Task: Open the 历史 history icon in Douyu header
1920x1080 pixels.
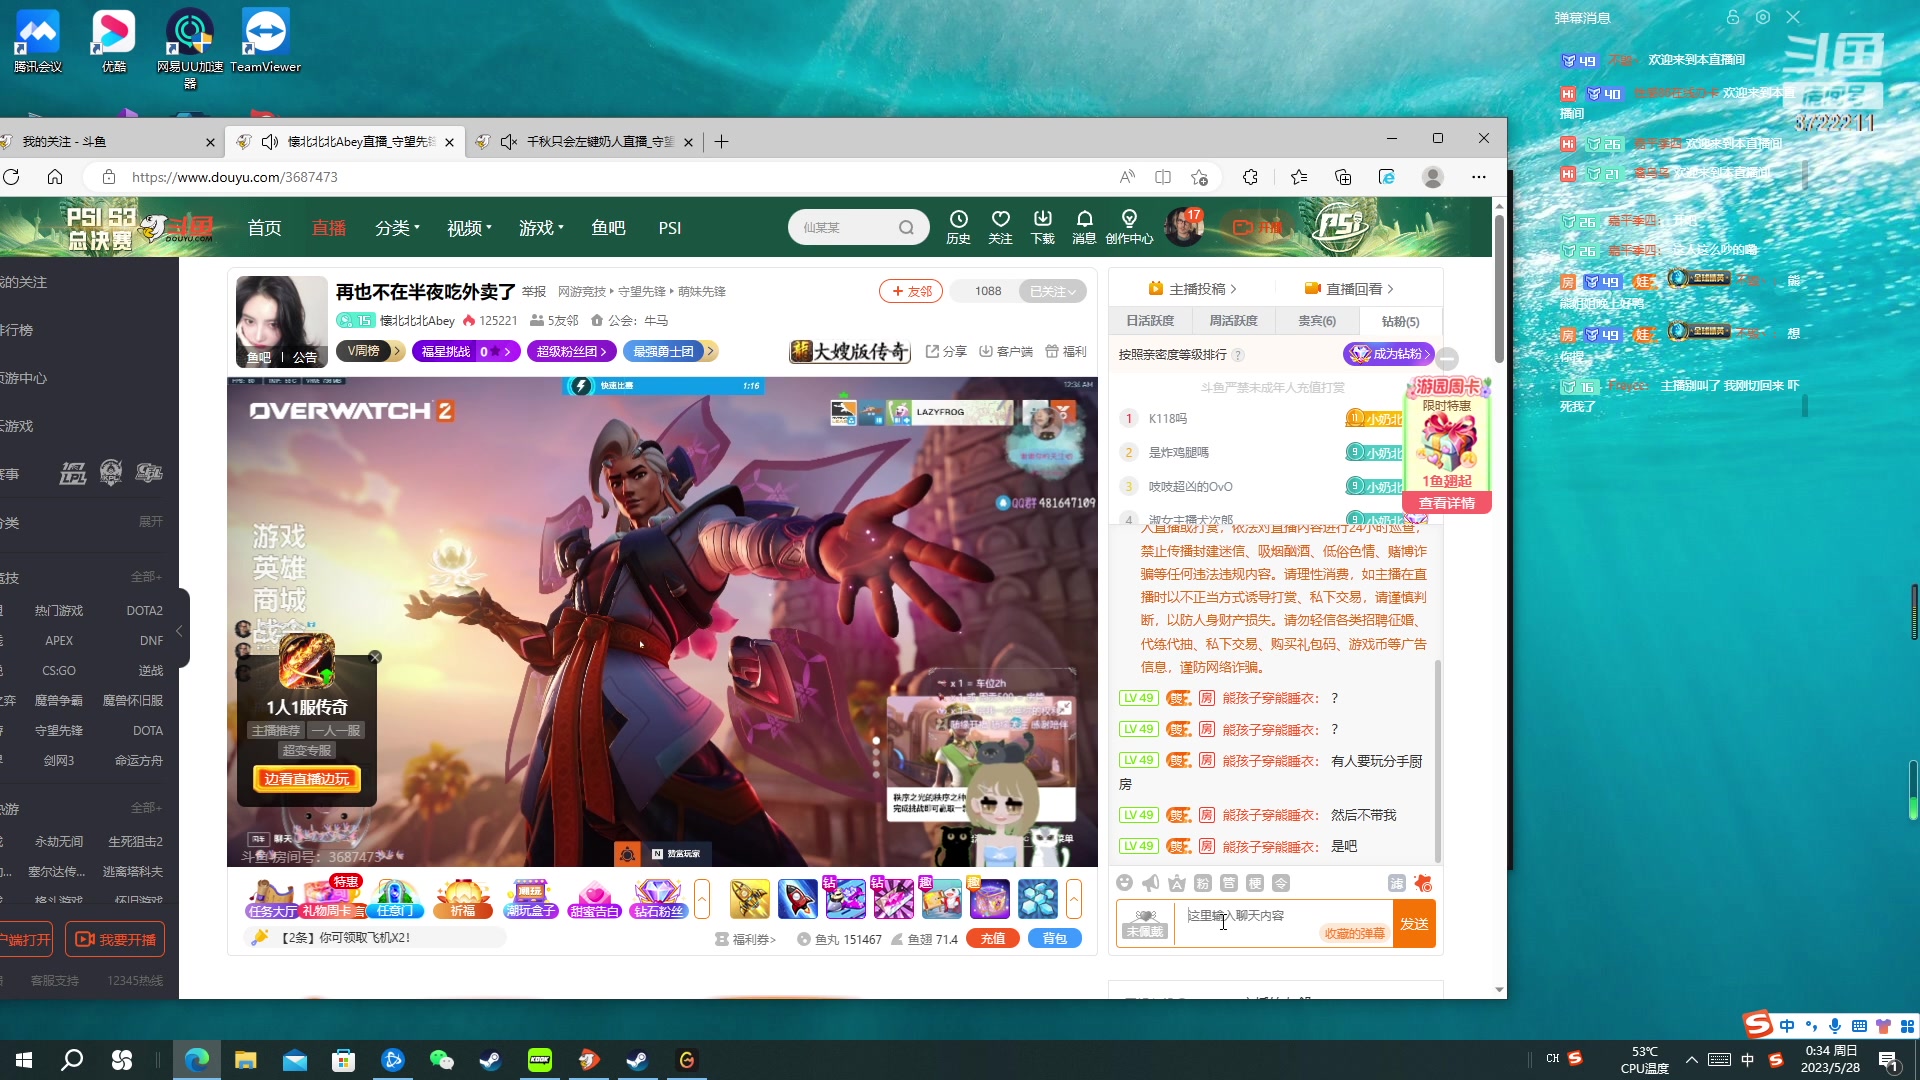Action: pyautogui.click(x=958, y=227)
